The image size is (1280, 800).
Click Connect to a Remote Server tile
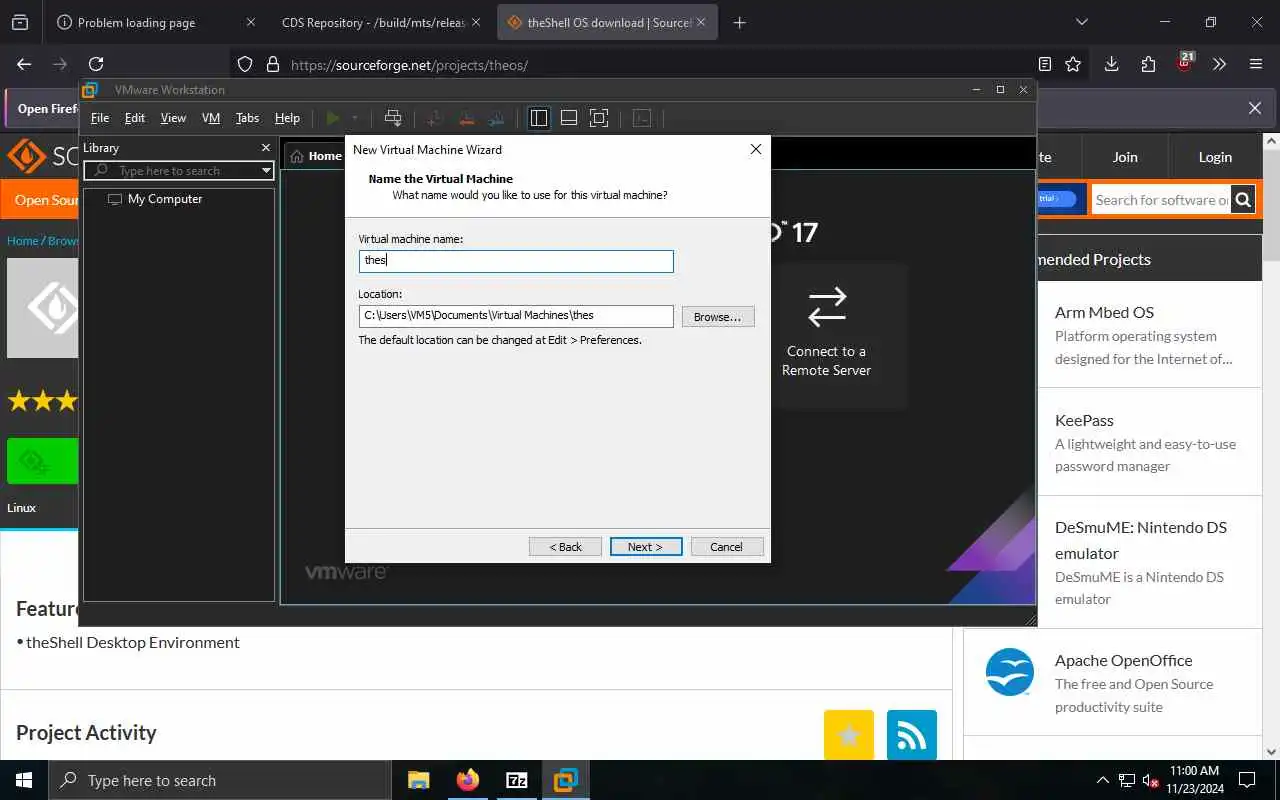pos(827,335)
